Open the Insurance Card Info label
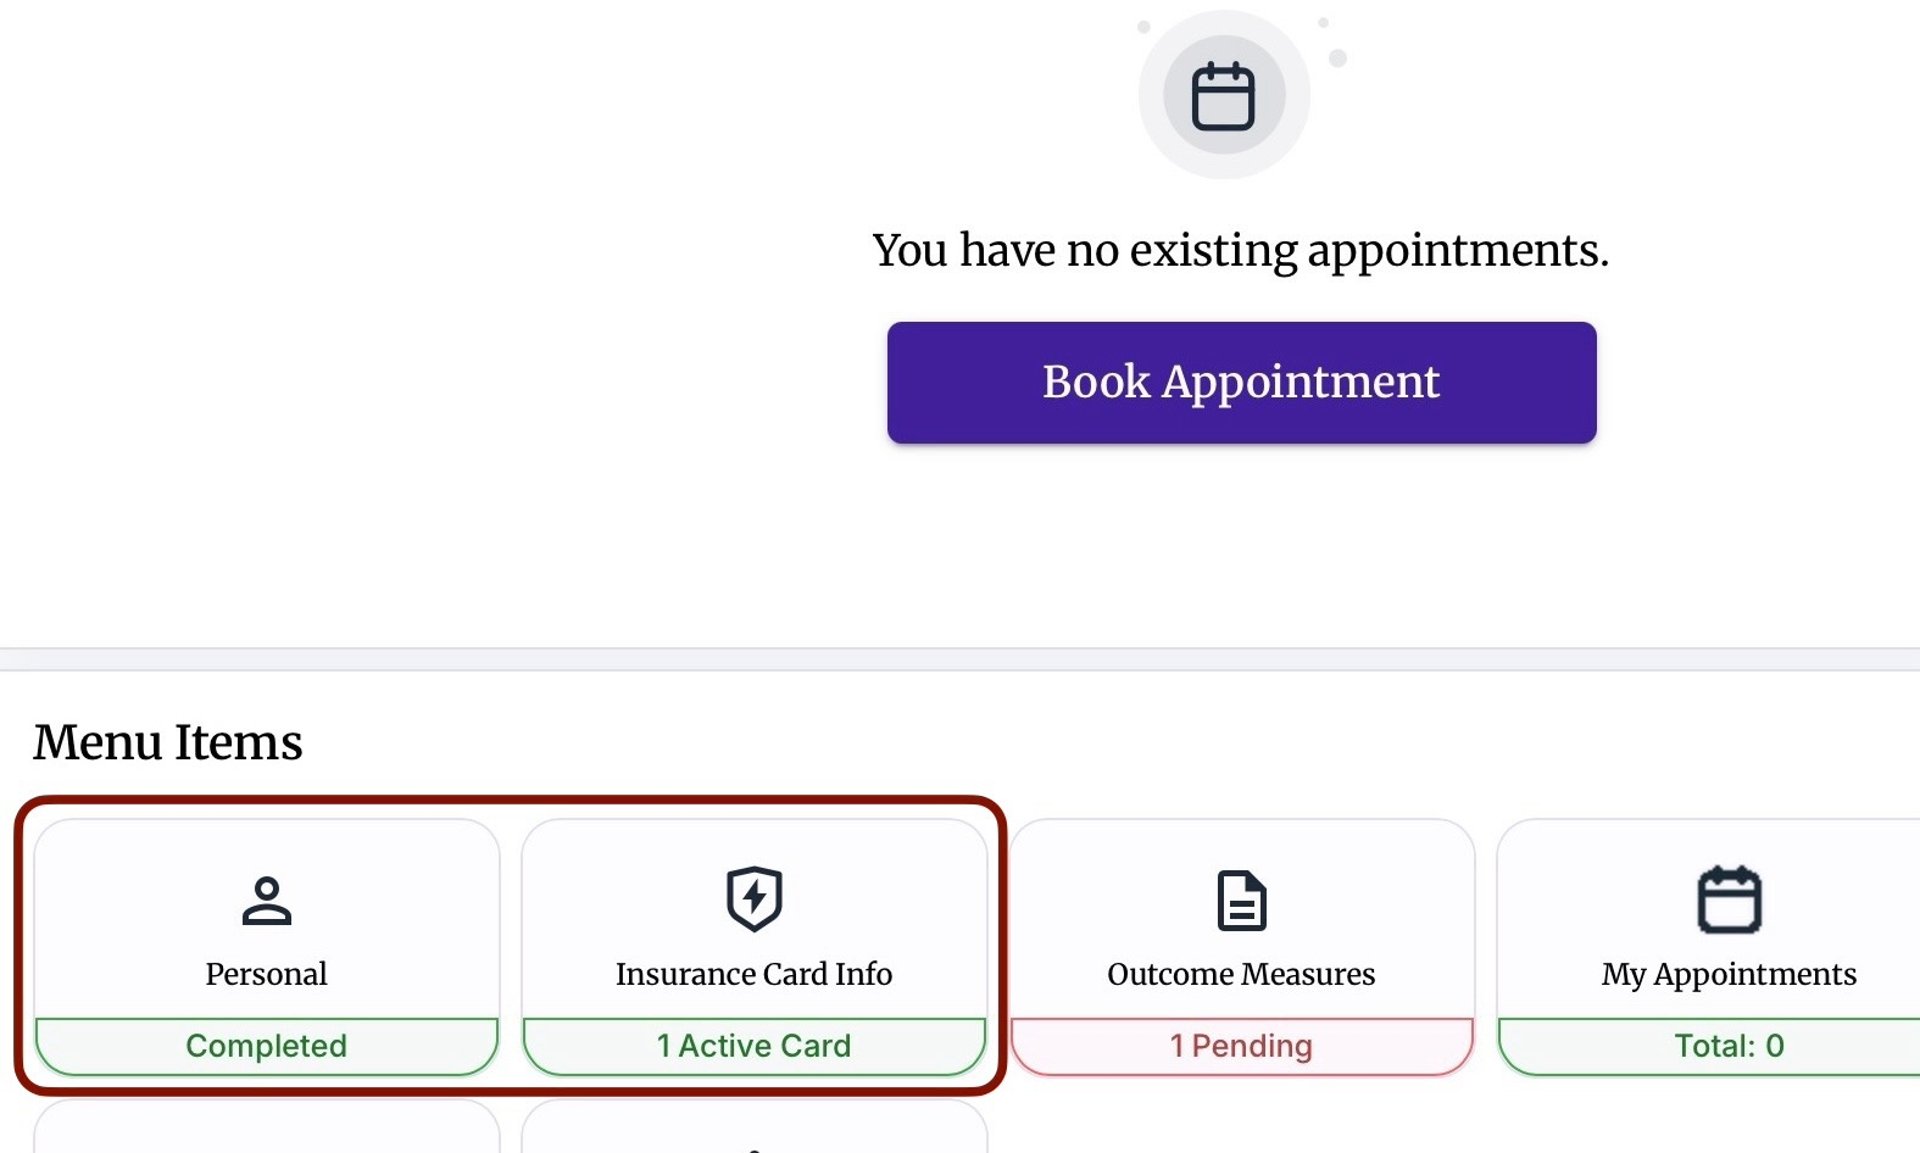Screen dimensions: 1920x1153 click(x=754, y=973)
